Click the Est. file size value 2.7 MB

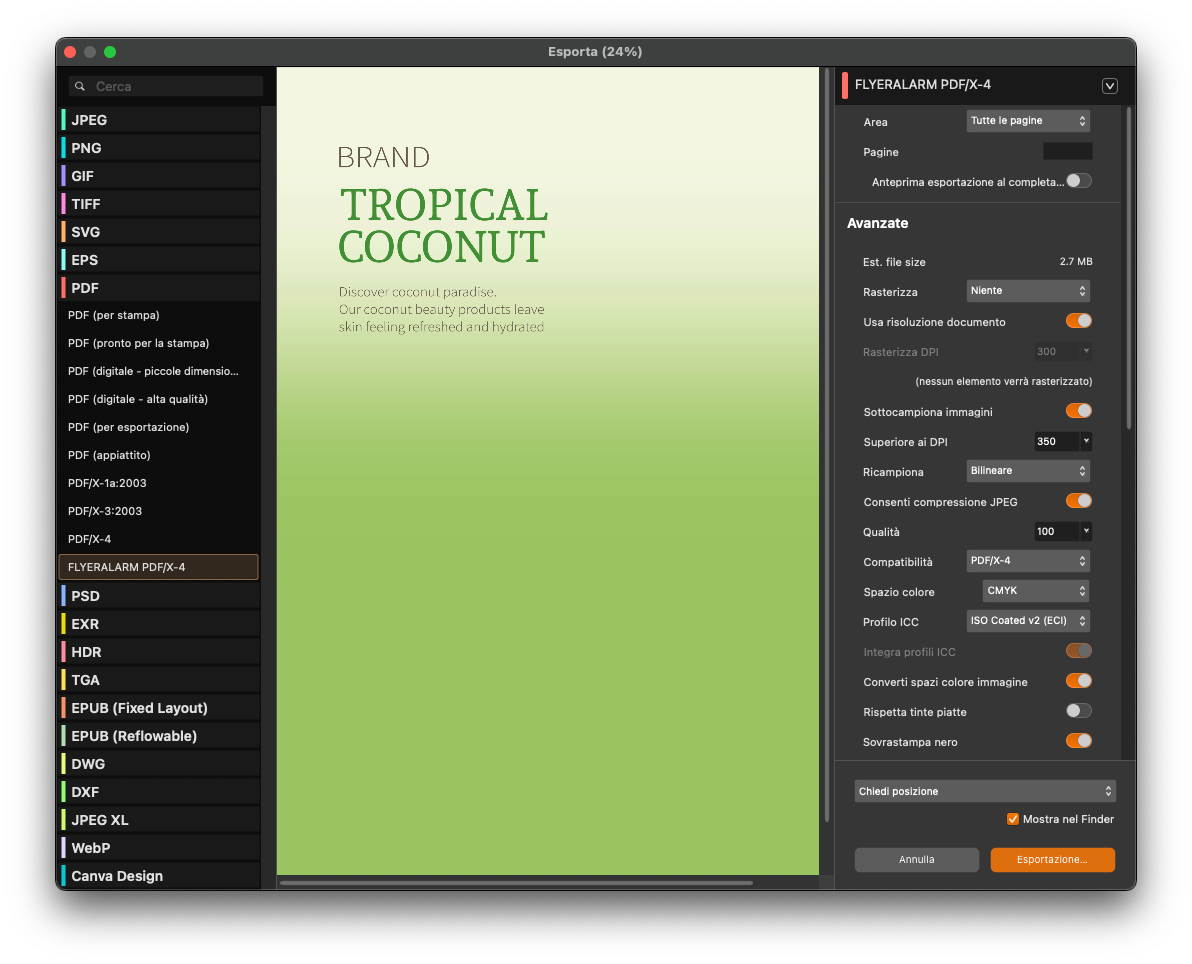tap(1076, 262)
